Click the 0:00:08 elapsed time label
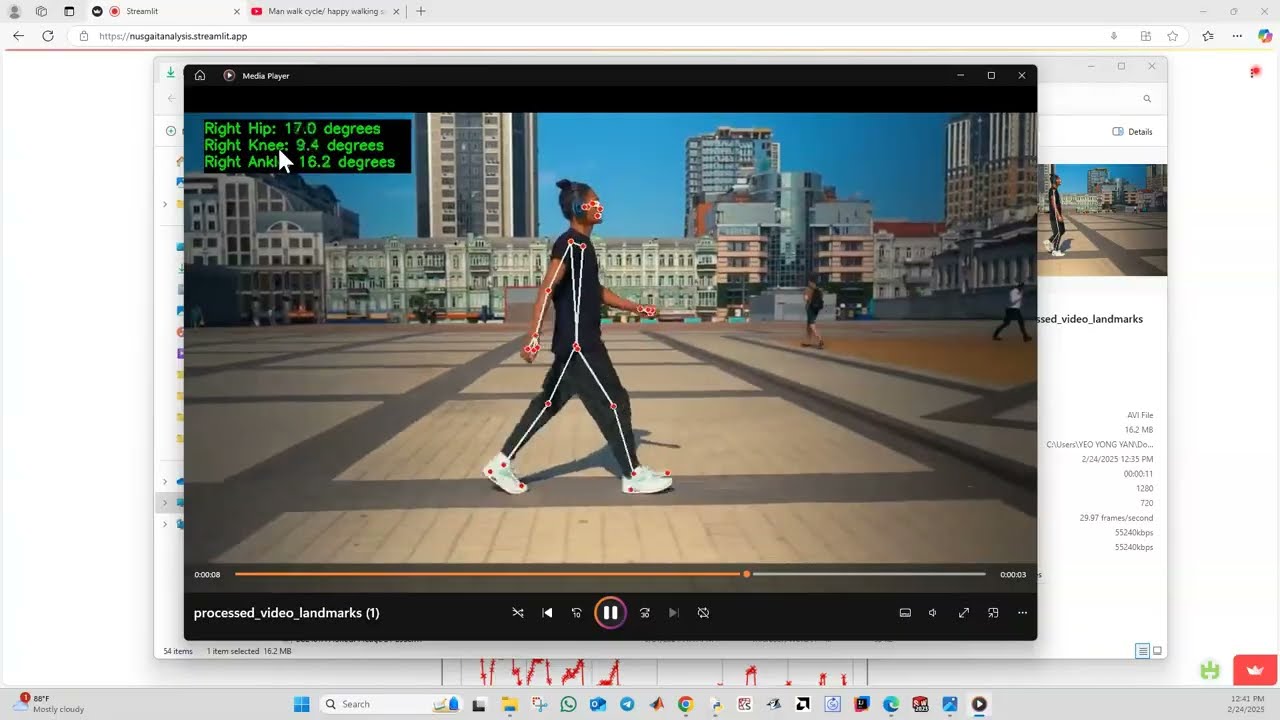Viewport: 1280px width, 720px height. tap(207, 575)
